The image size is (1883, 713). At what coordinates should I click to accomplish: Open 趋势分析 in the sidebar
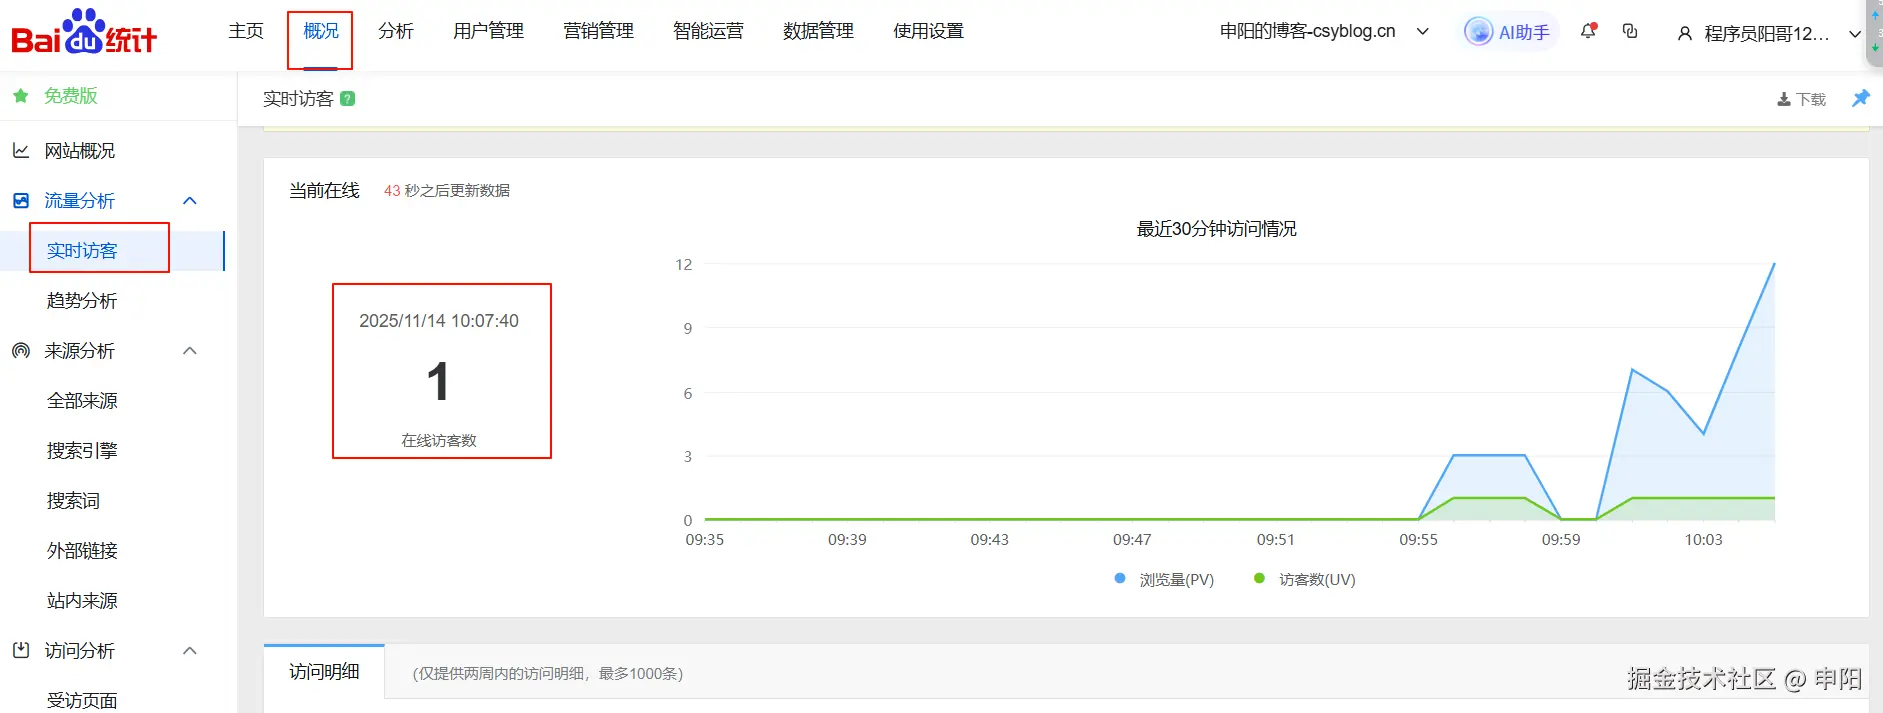pyautogui.click(x=82, y=301)
